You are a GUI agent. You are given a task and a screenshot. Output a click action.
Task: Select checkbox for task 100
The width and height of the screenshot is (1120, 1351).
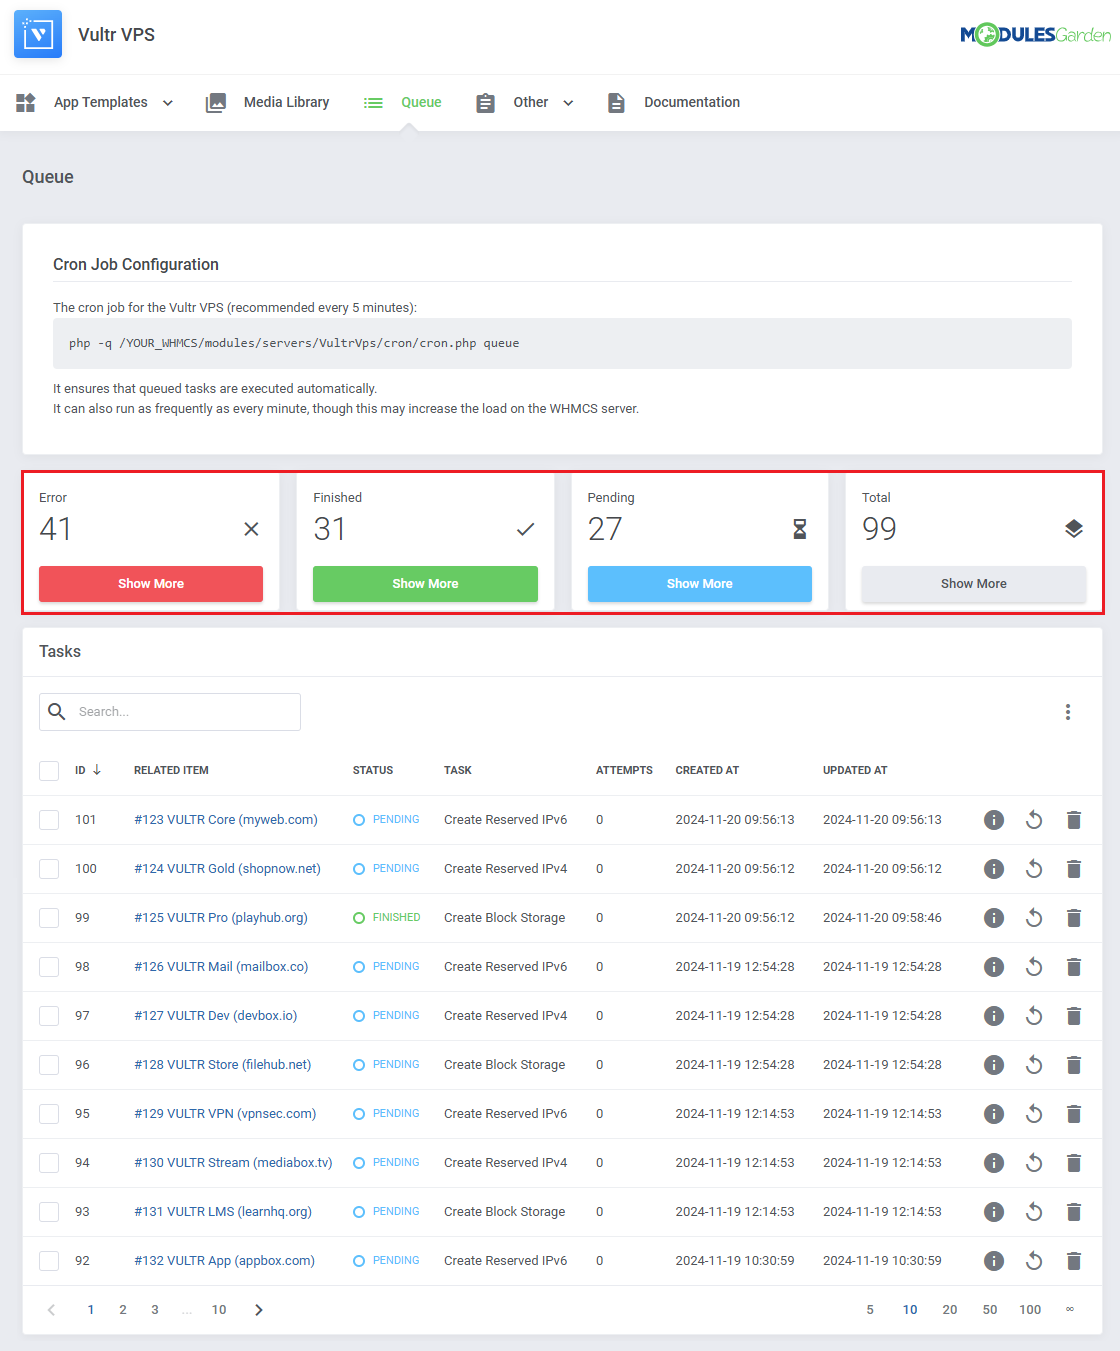[x=49, y=869]
